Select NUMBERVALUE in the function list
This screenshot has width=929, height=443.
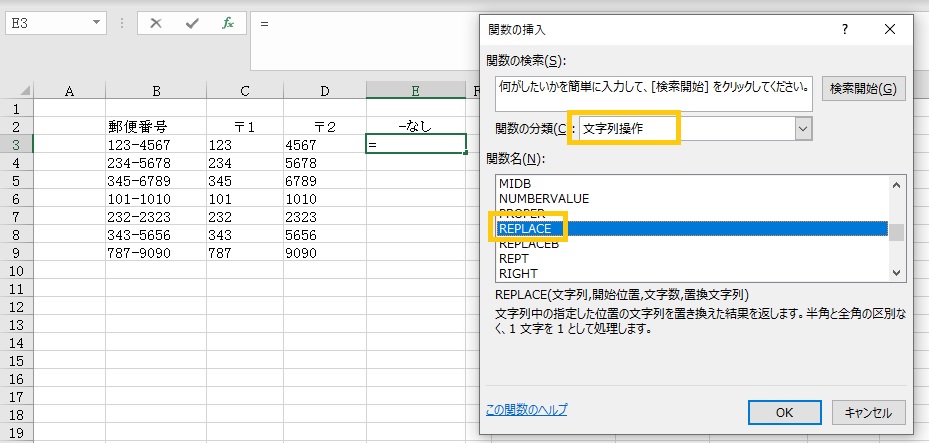(x=543, y=199)
